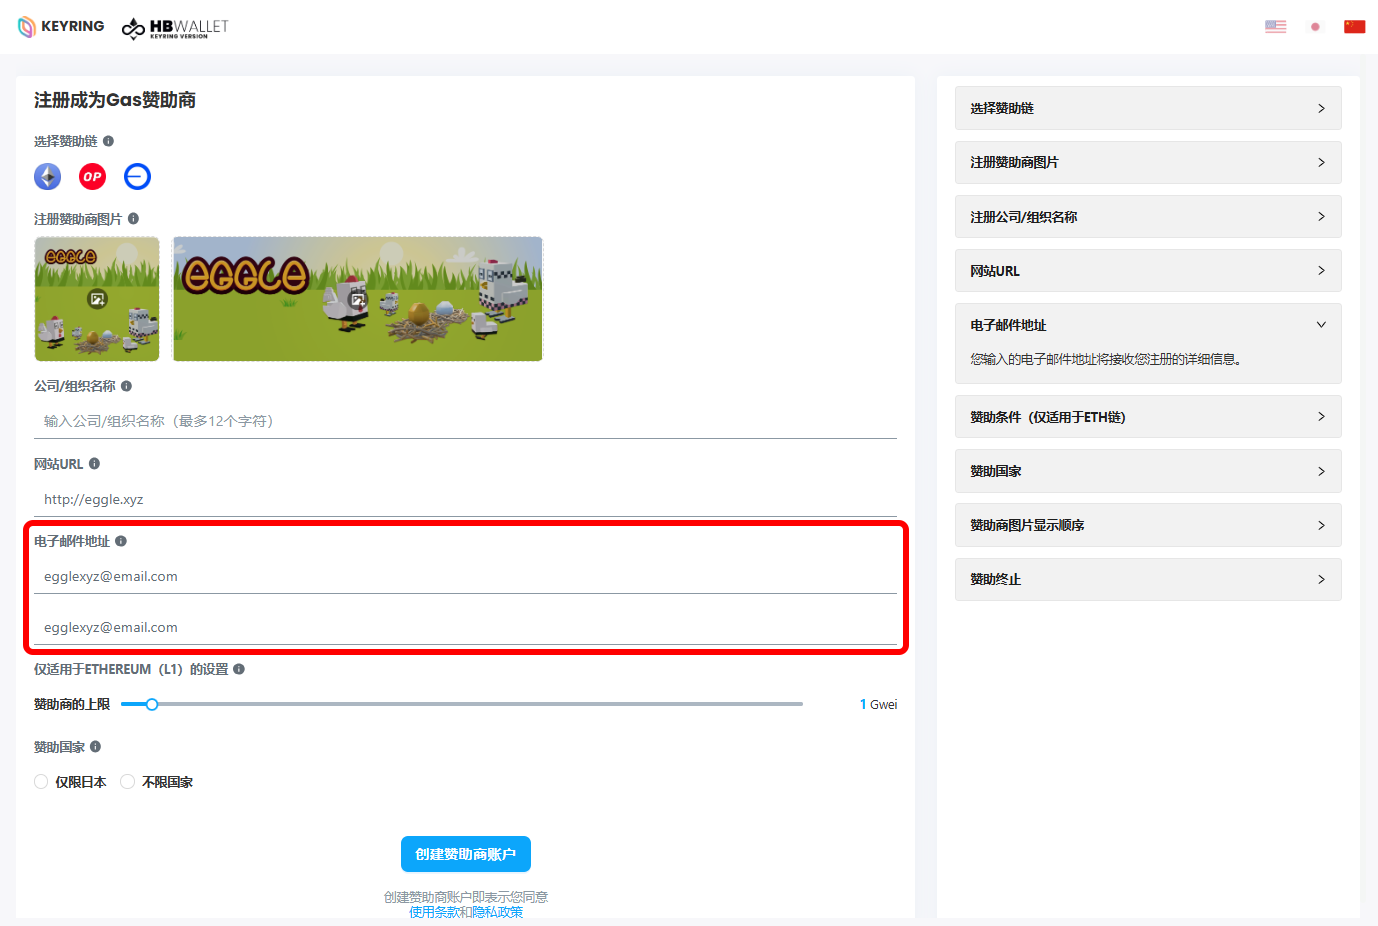Click the 创建赞助商账户 button
The height and width of the screenshot is (926, 1378).
[x=465, y=854]
